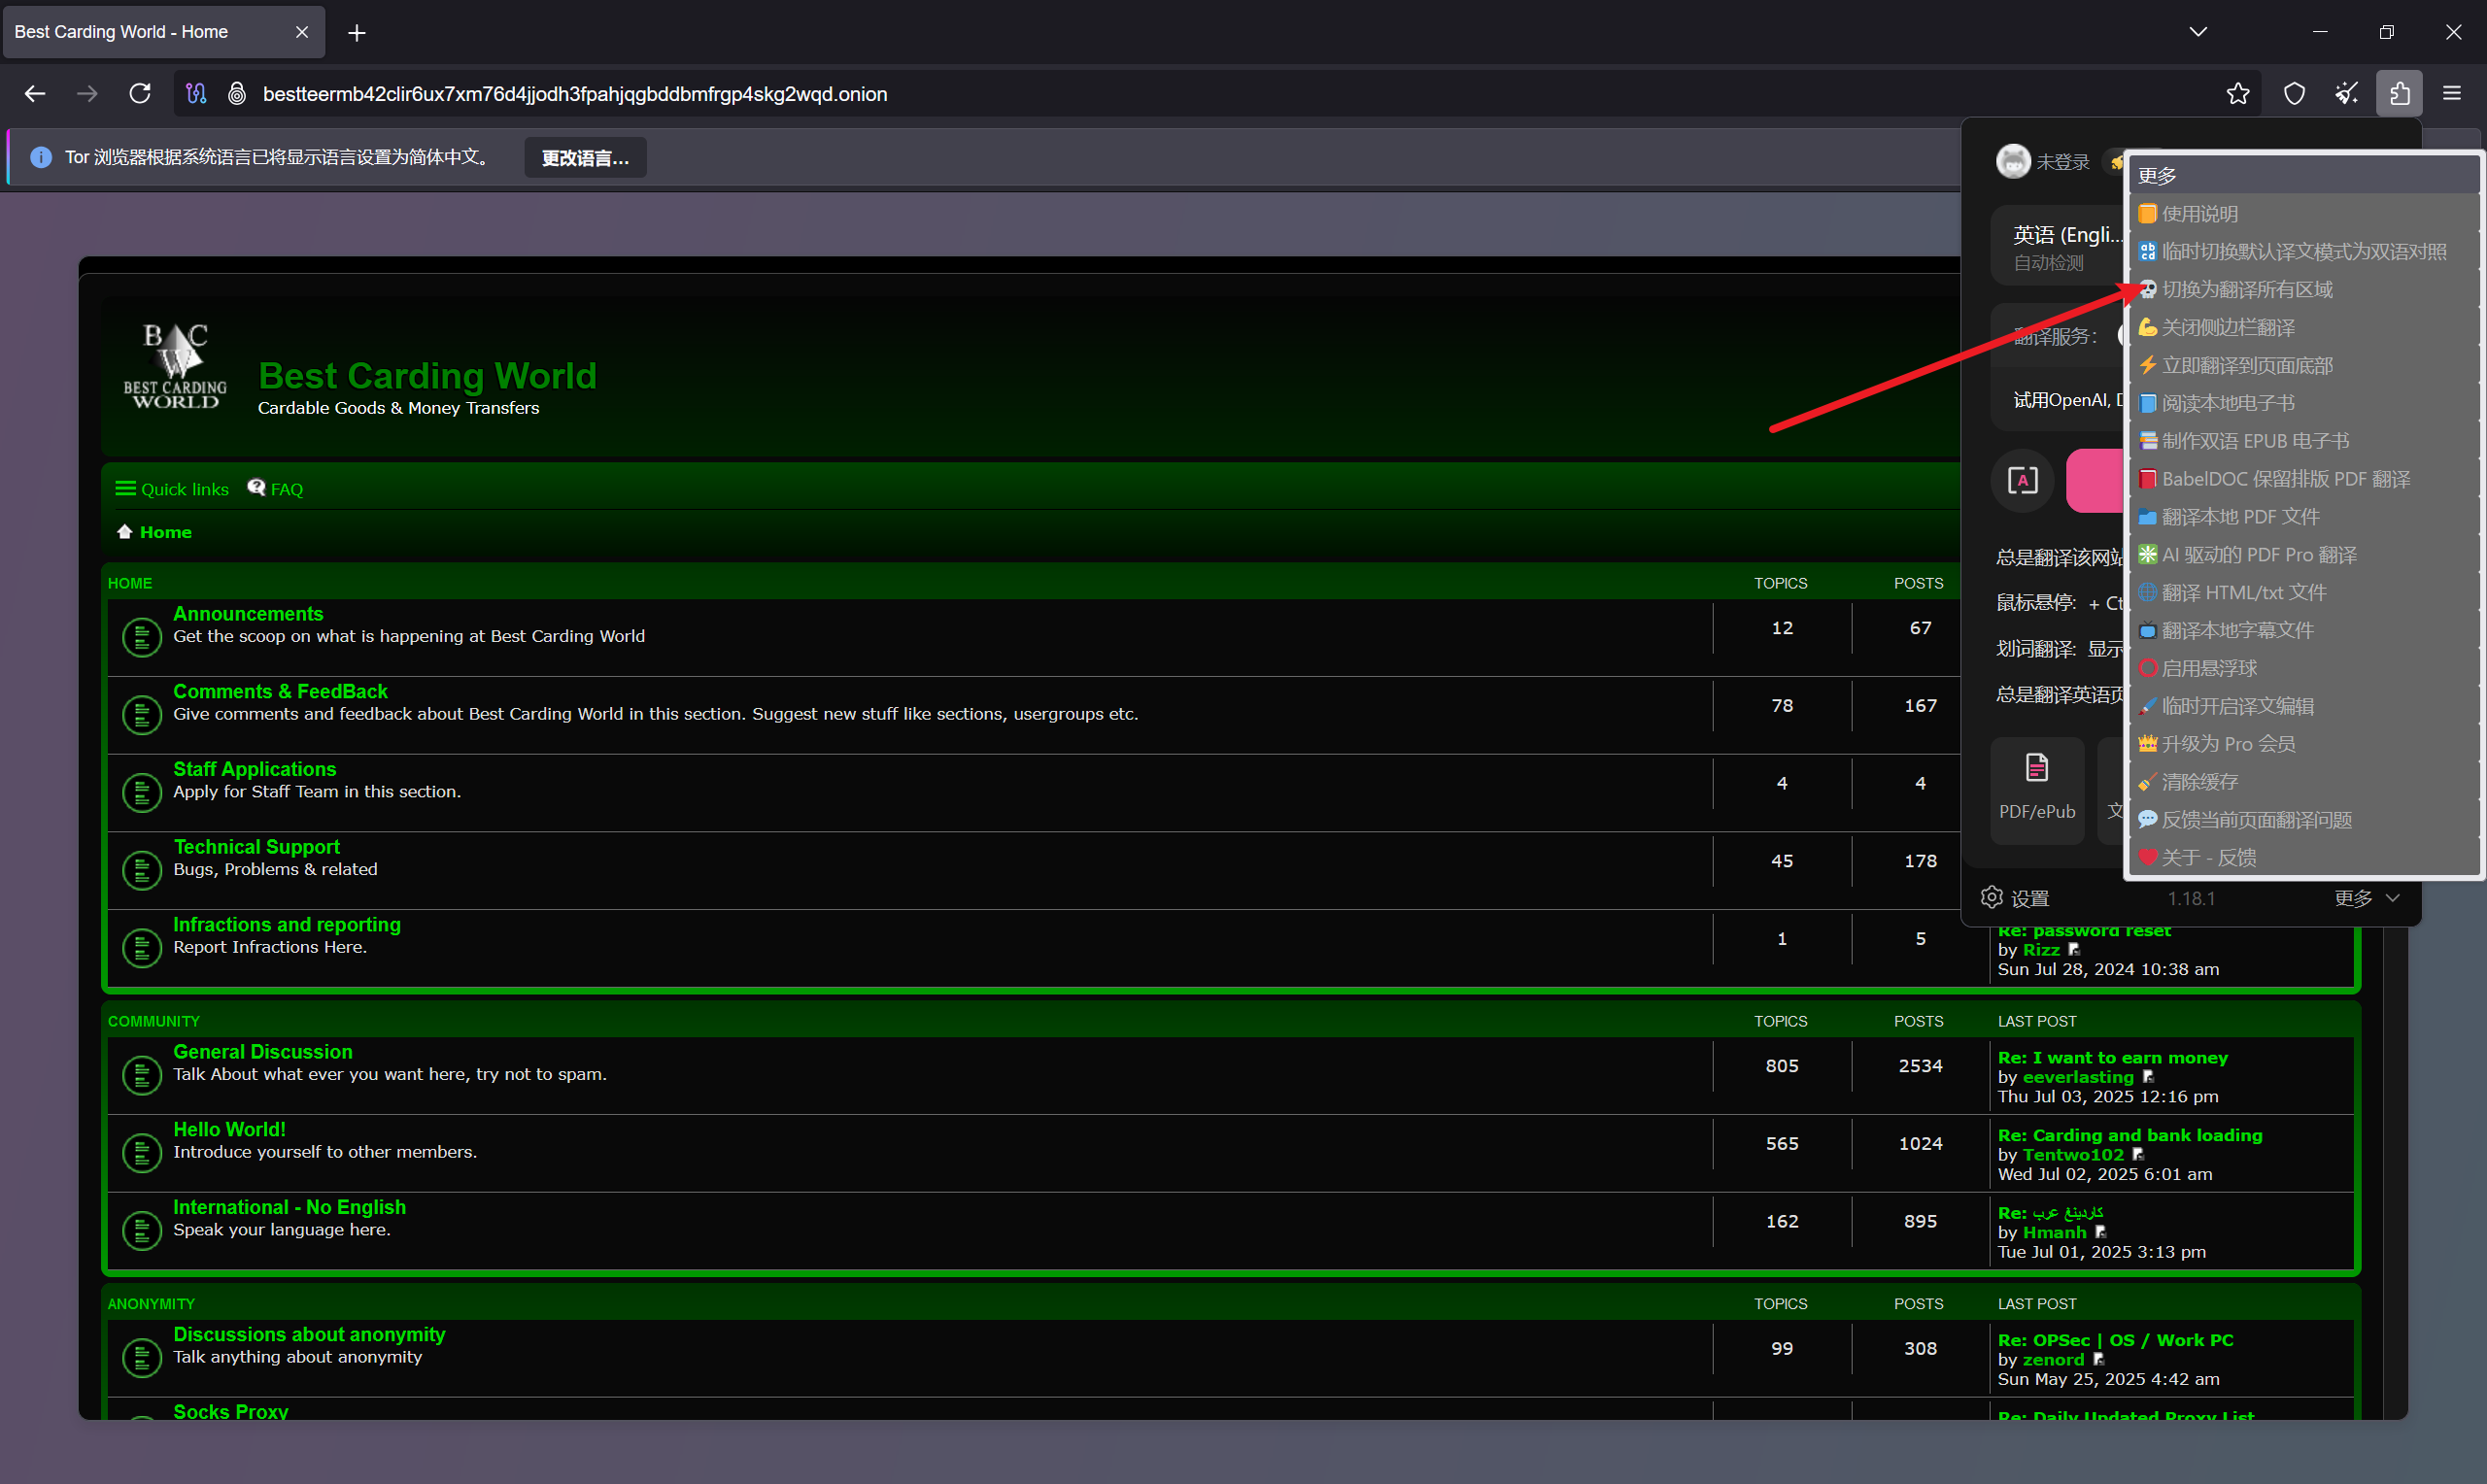This screenshot has width=2487, height=1484.
Task: Click the pink translate button
Action: point(2094,481)
